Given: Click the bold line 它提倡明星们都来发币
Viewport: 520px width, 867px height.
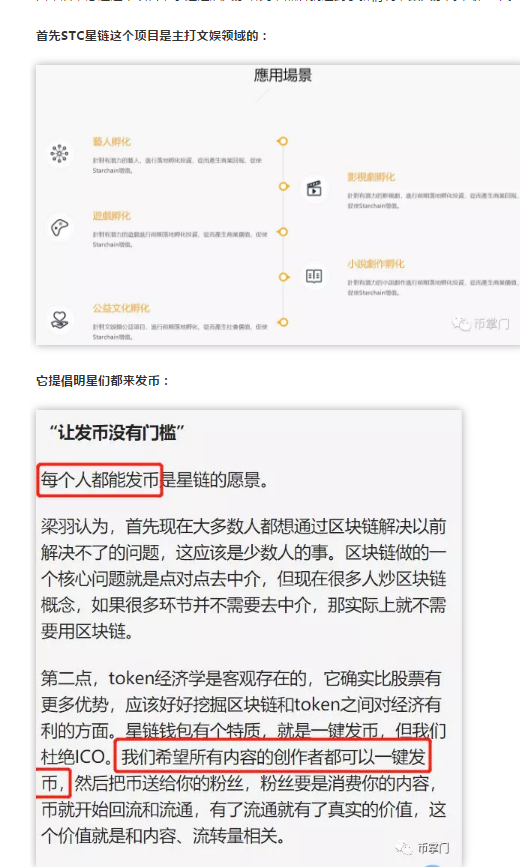Looking at the screenshot, I should click(x=102, y=380).
